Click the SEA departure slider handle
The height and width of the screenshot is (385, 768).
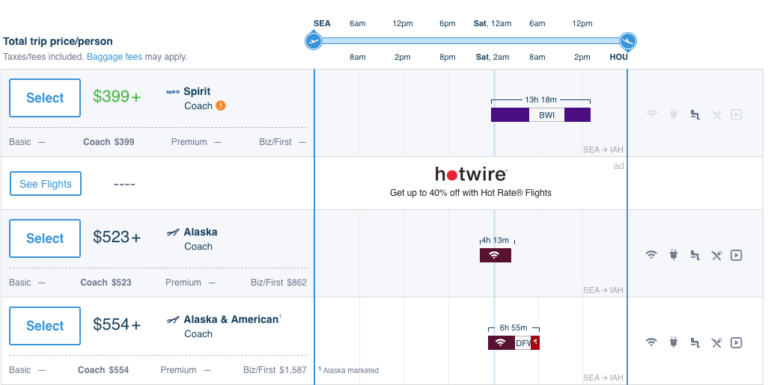(313, 41)
